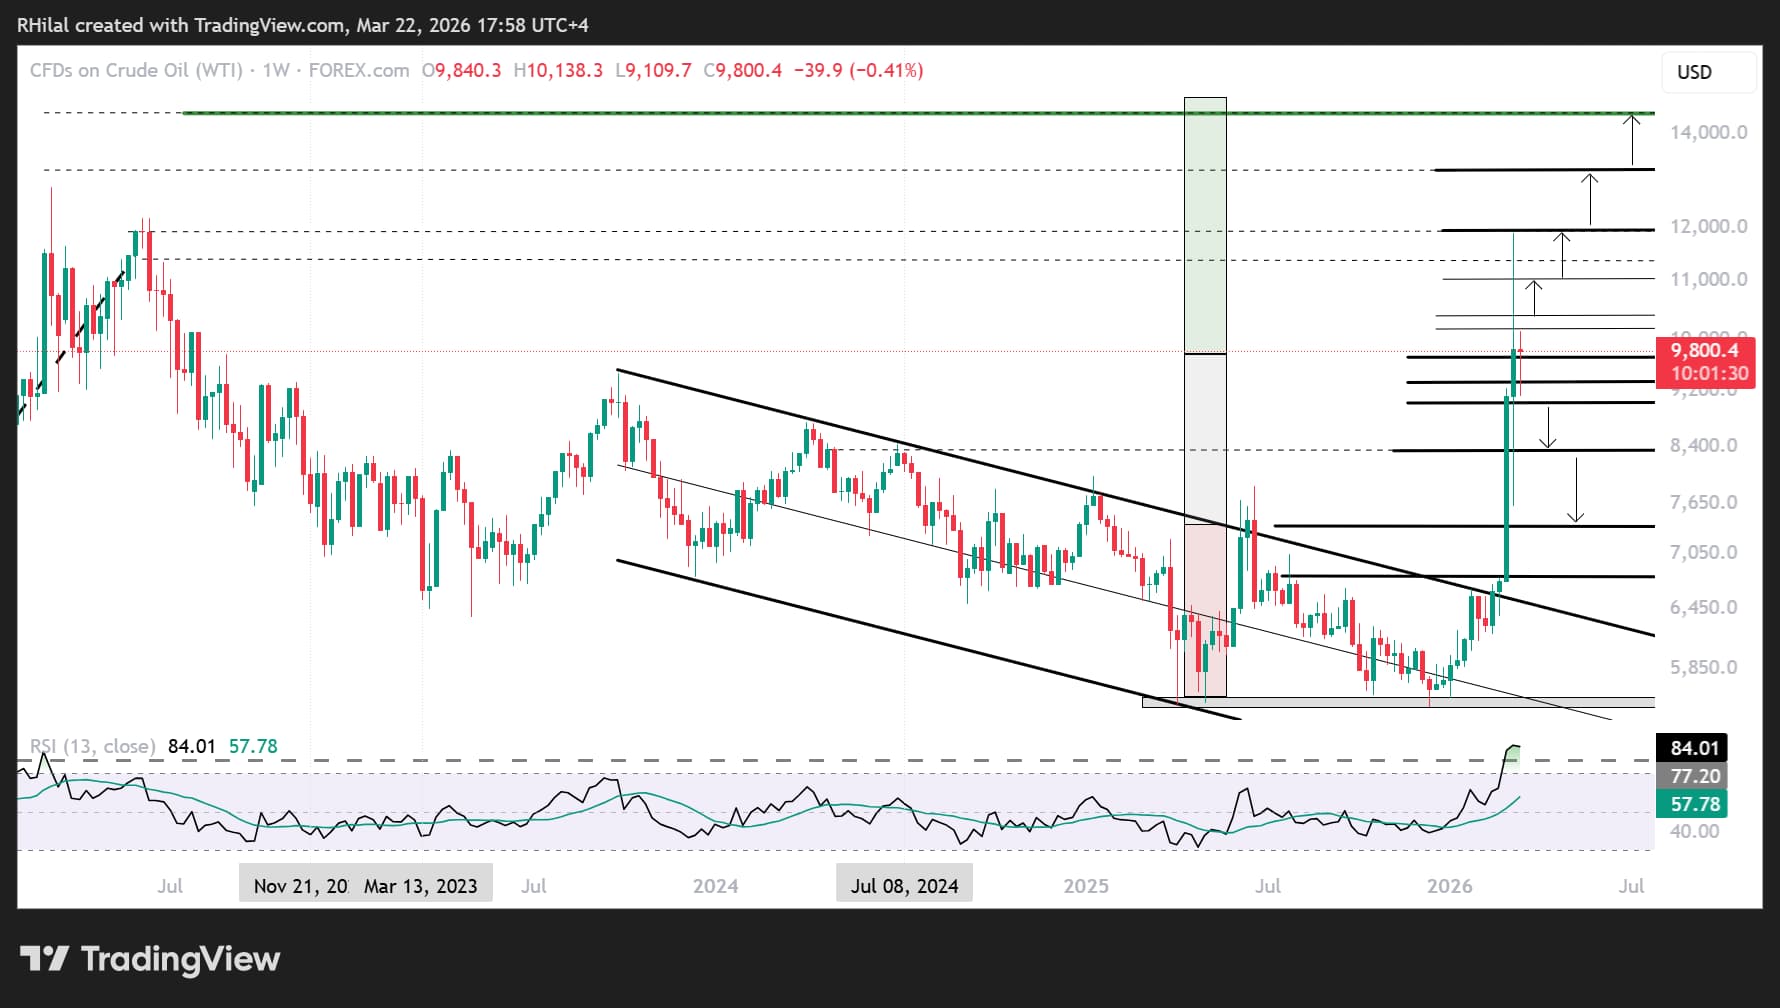Click the RHilal created with TradingView.com header

tap(303, 25)
